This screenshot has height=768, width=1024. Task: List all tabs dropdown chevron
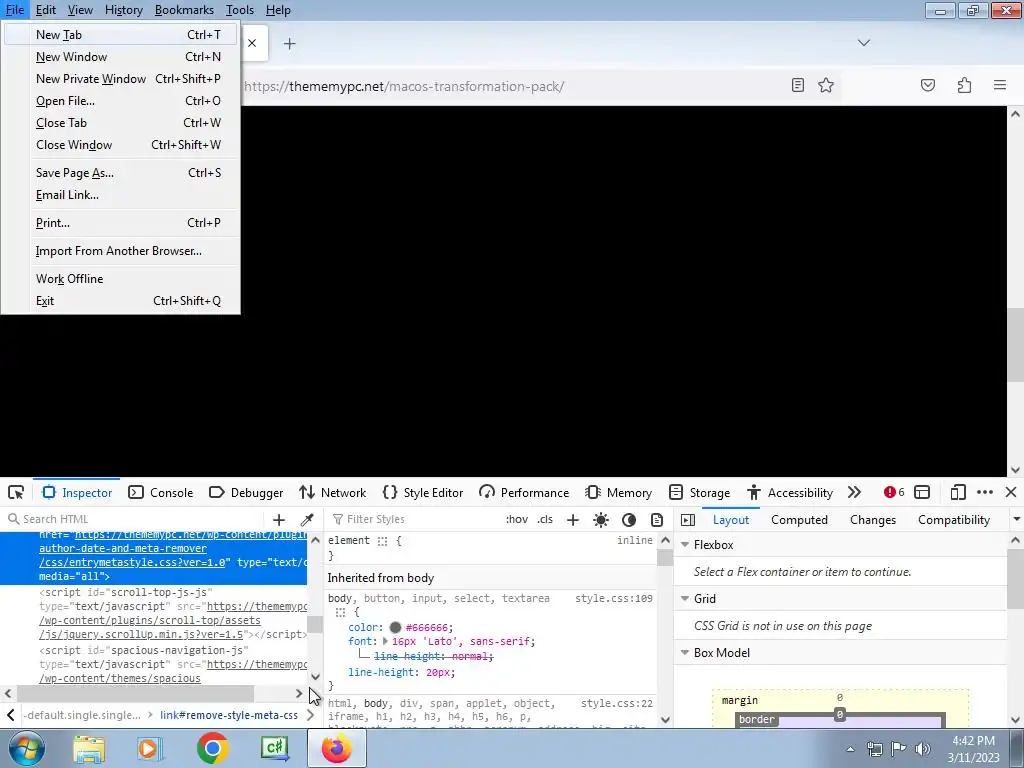pyautogui.click(x=863, y=42)
